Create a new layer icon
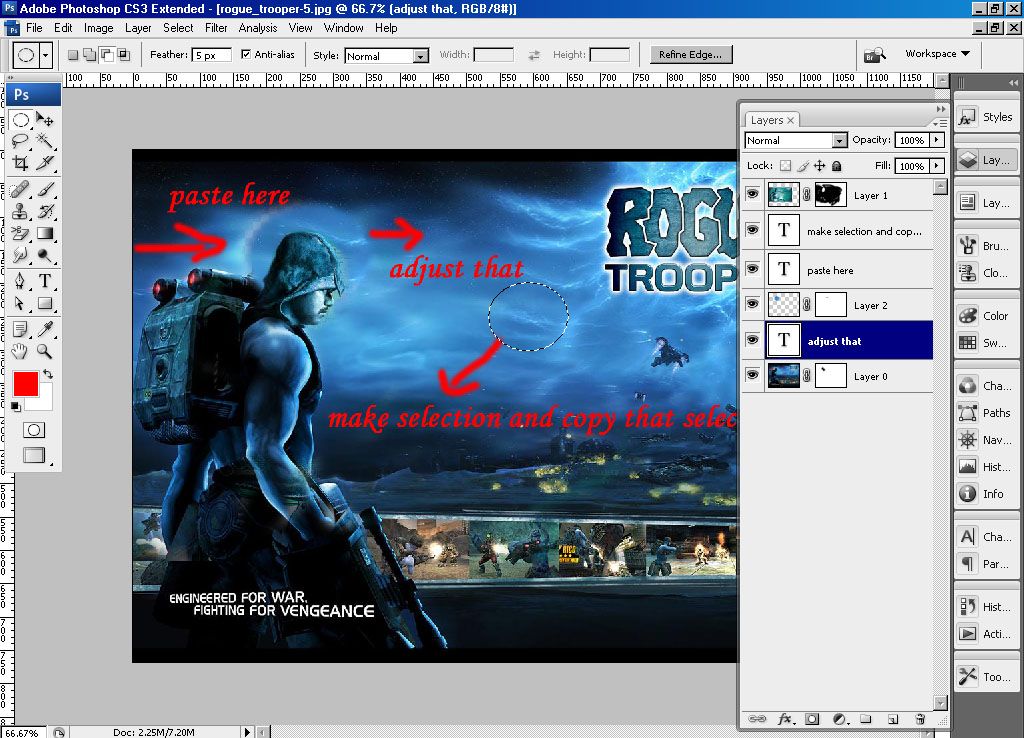 [893, 719]
